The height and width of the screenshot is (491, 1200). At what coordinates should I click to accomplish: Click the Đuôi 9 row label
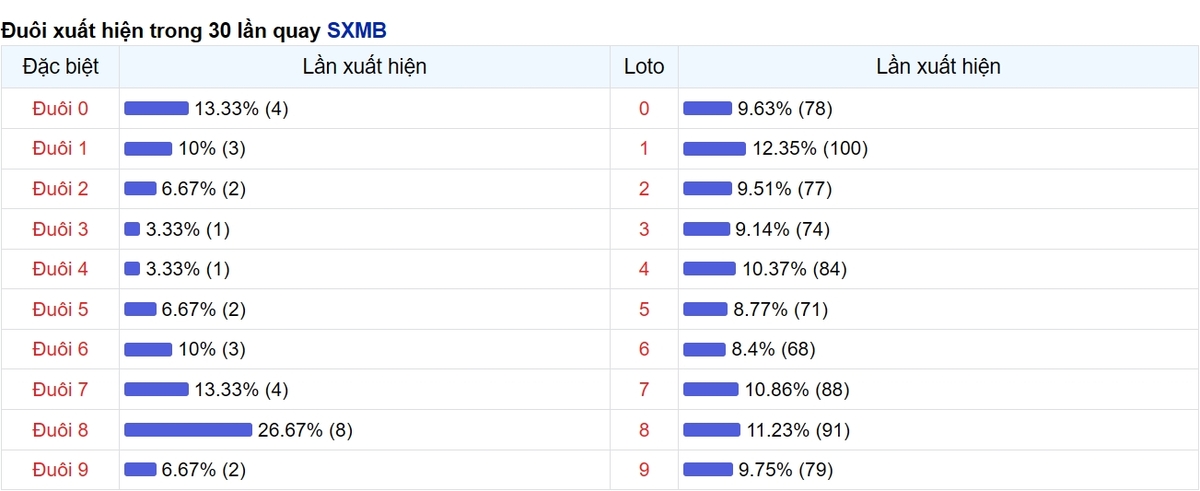click(60, 470)
